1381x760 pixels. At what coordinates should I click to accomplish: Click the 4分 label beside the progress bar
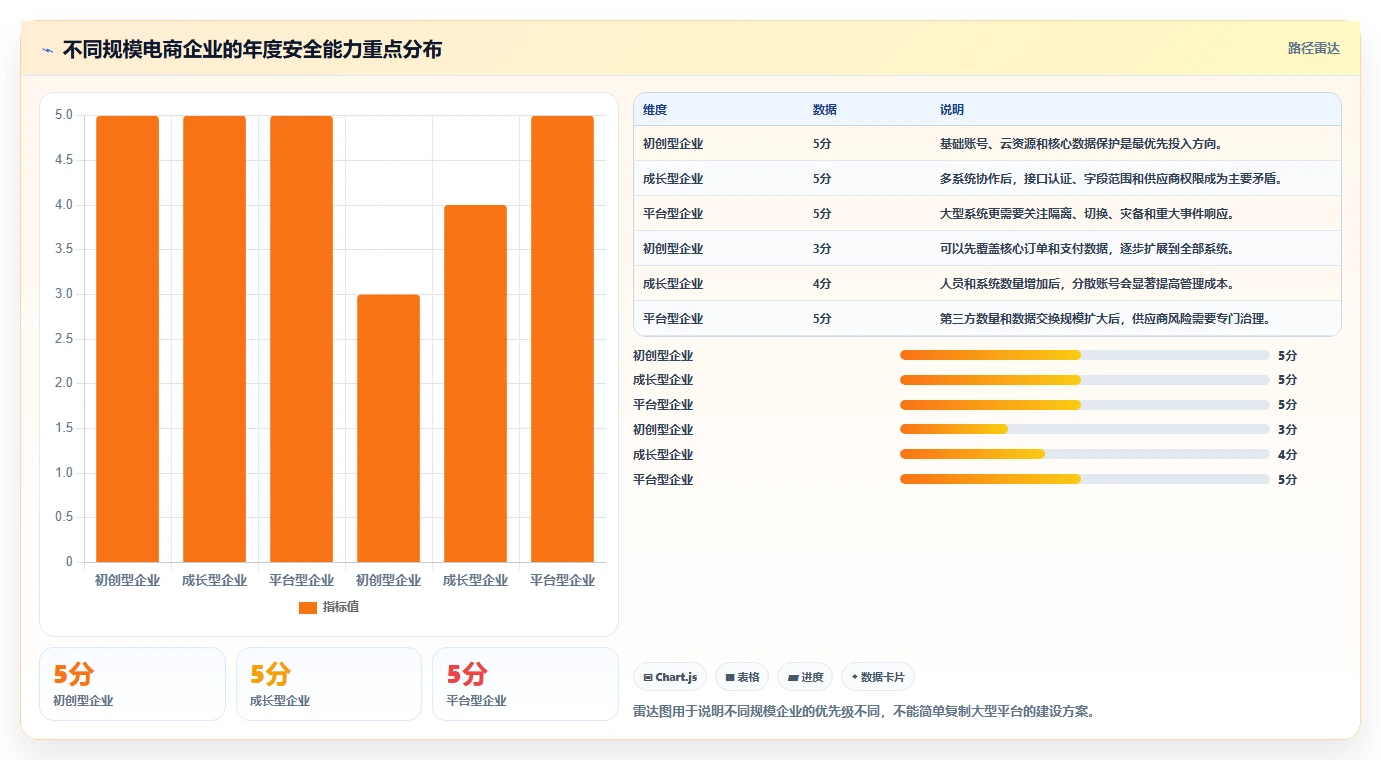tap(1287, 454)
